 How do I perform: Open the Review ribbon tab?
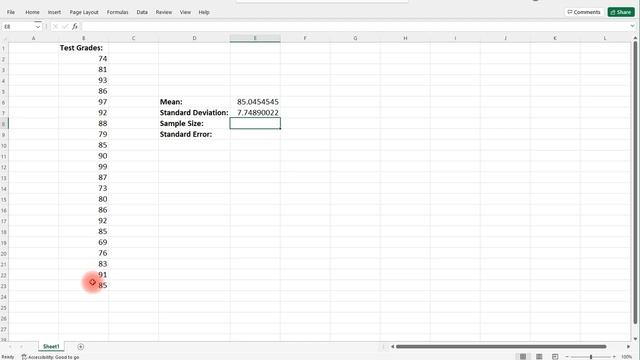click(x=164, y=12)
